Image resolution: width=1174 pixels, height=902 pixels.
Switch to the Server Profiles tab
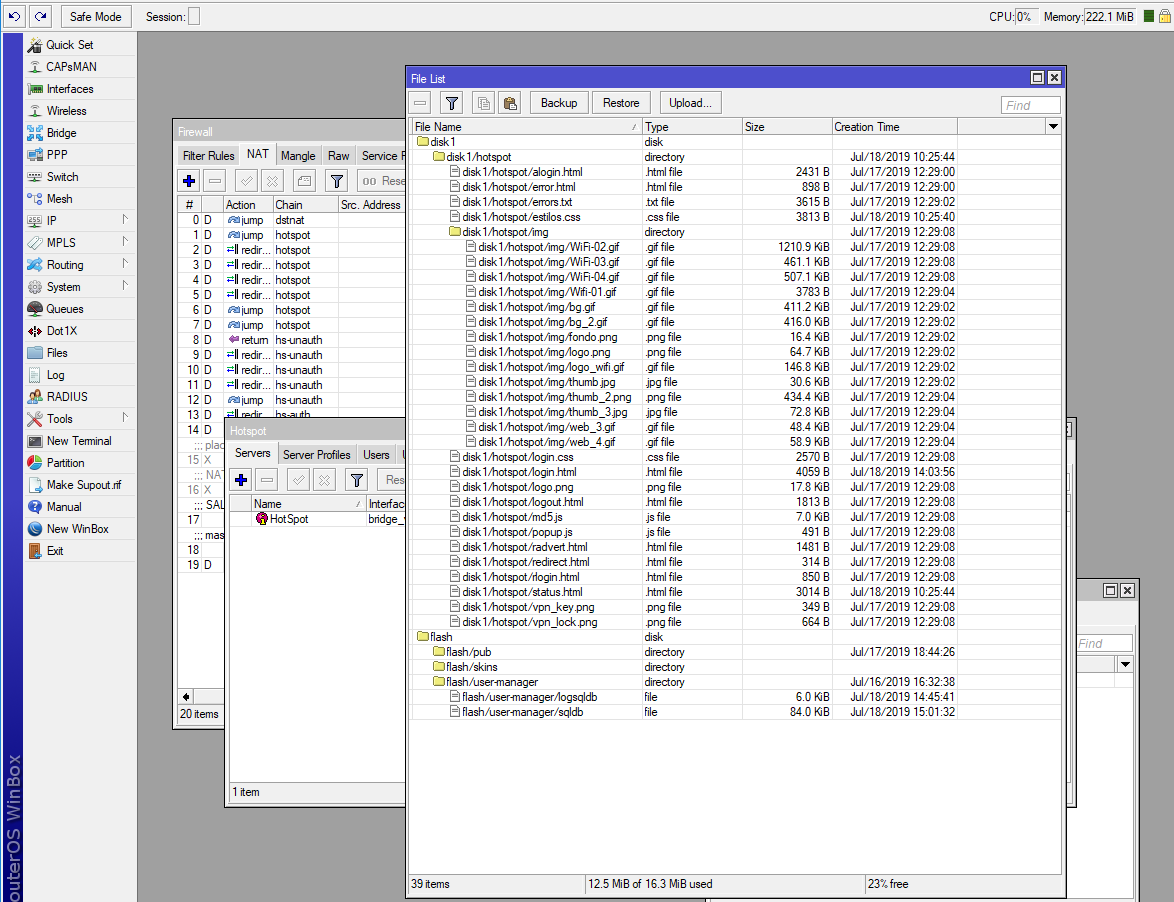316,454
